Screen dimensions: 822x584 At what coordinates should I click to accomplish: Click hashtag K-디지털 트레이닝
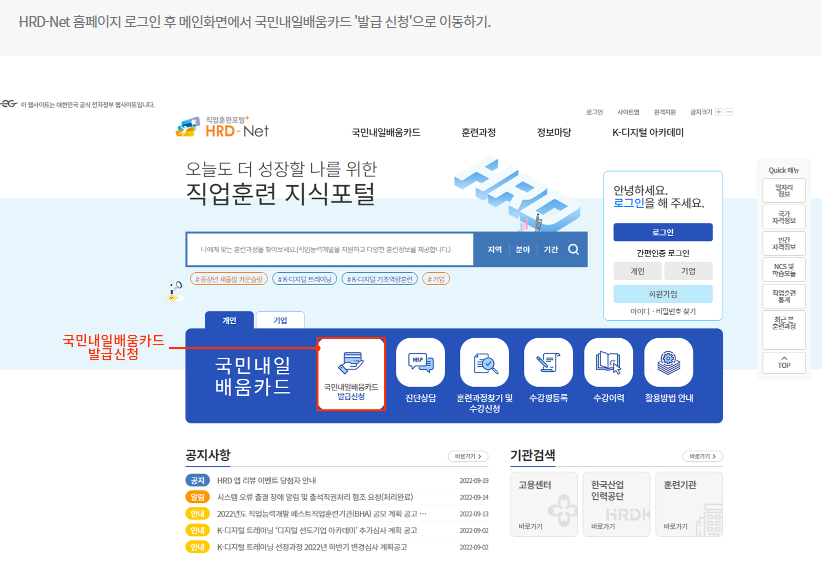[305, 279]
